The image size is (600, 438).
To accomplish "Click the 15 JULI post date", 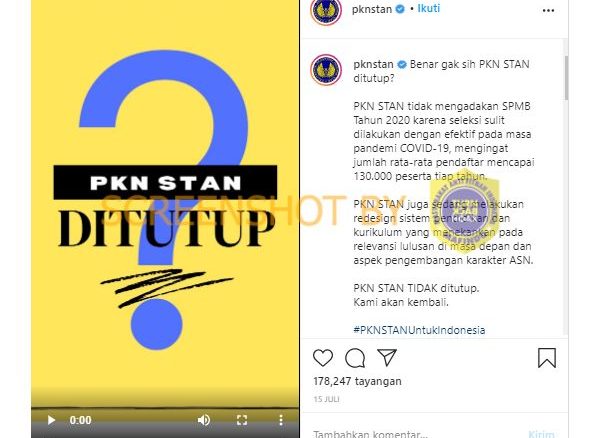I will [326, 399].
